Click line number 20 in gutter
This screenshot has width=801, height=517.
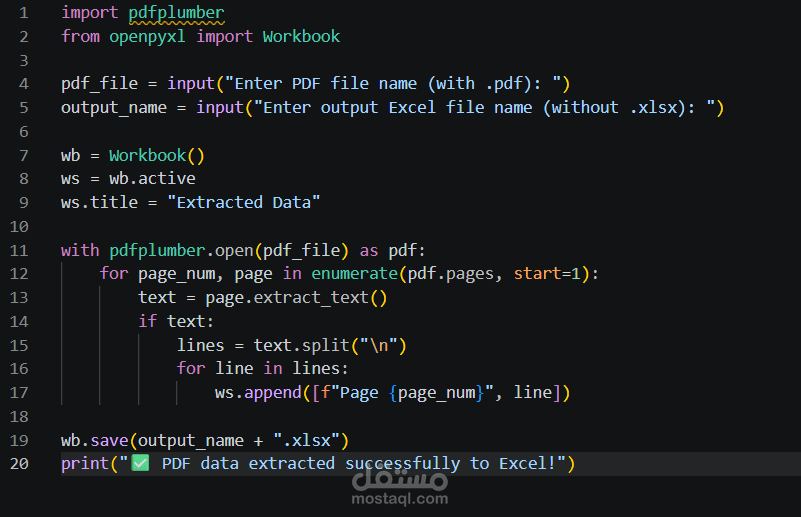pyautogui.click(x=19, y=464)
